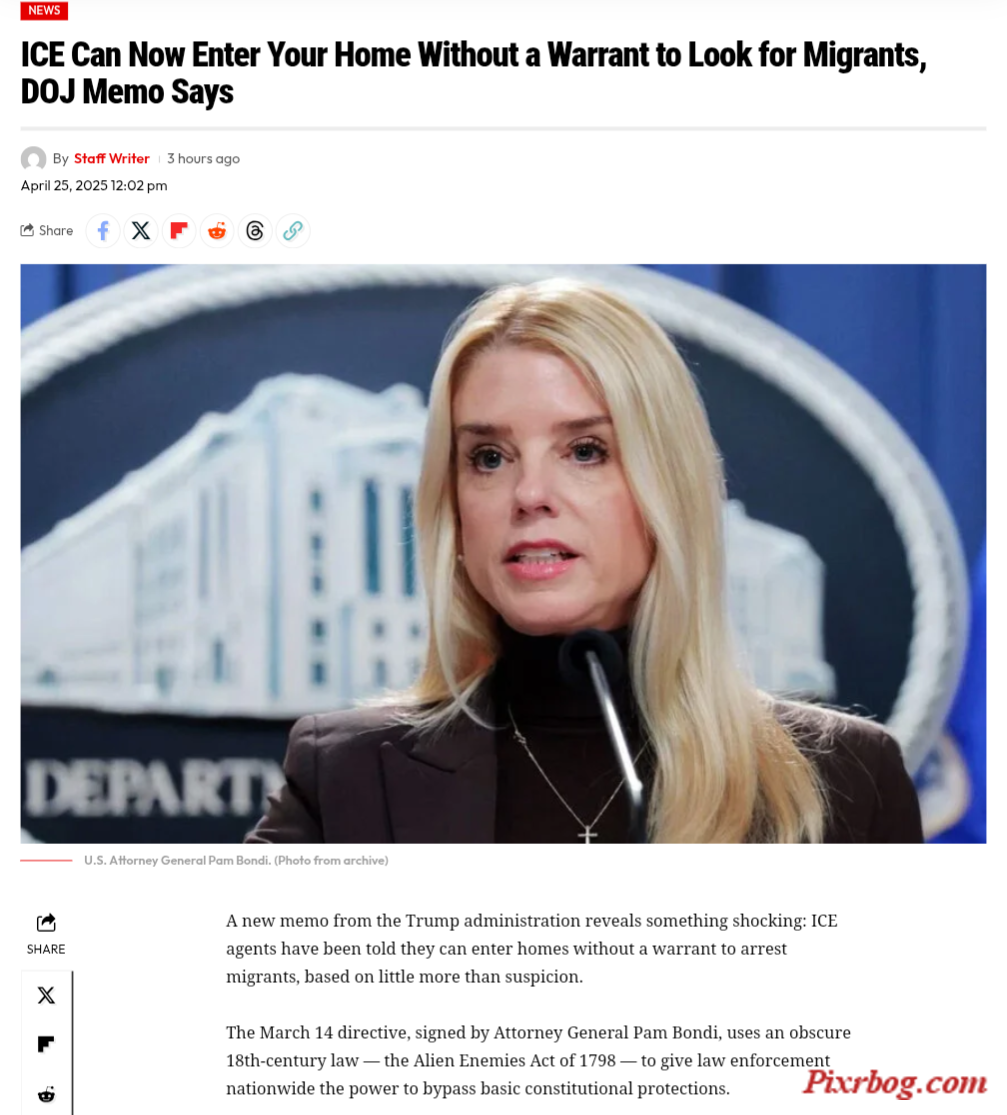The height and width of the screenshot is (1115, 1007).
Task: Click the Reddit icon in top share row
Action: (x=217, y=231)
